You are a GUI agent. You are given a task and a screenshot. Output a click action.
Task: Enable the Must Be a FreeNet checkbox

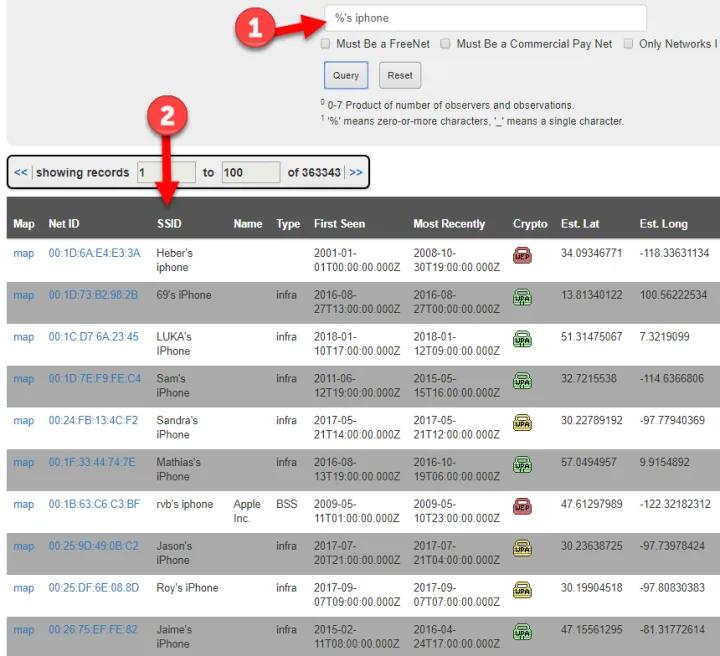pos(326,44)
